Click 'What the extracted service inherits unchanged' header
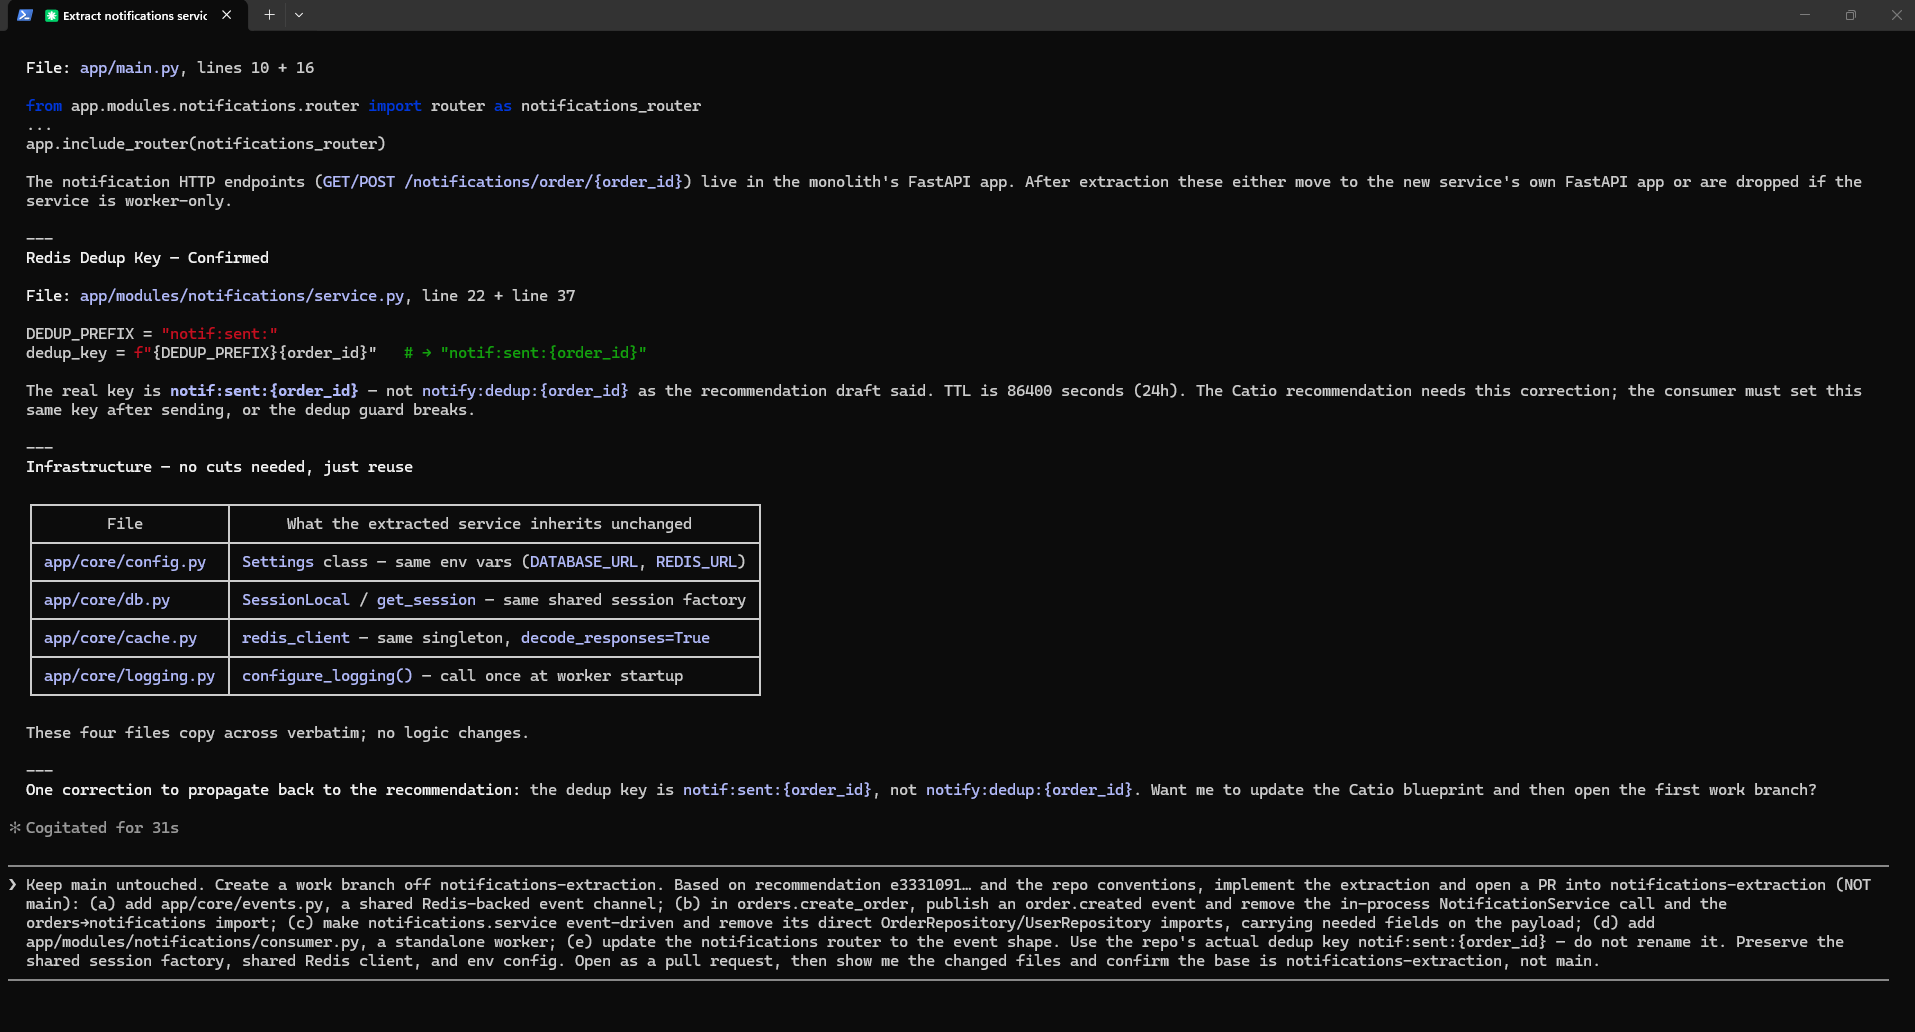Viewport: 1915px width, 1032px height. [x=489, y=524]
